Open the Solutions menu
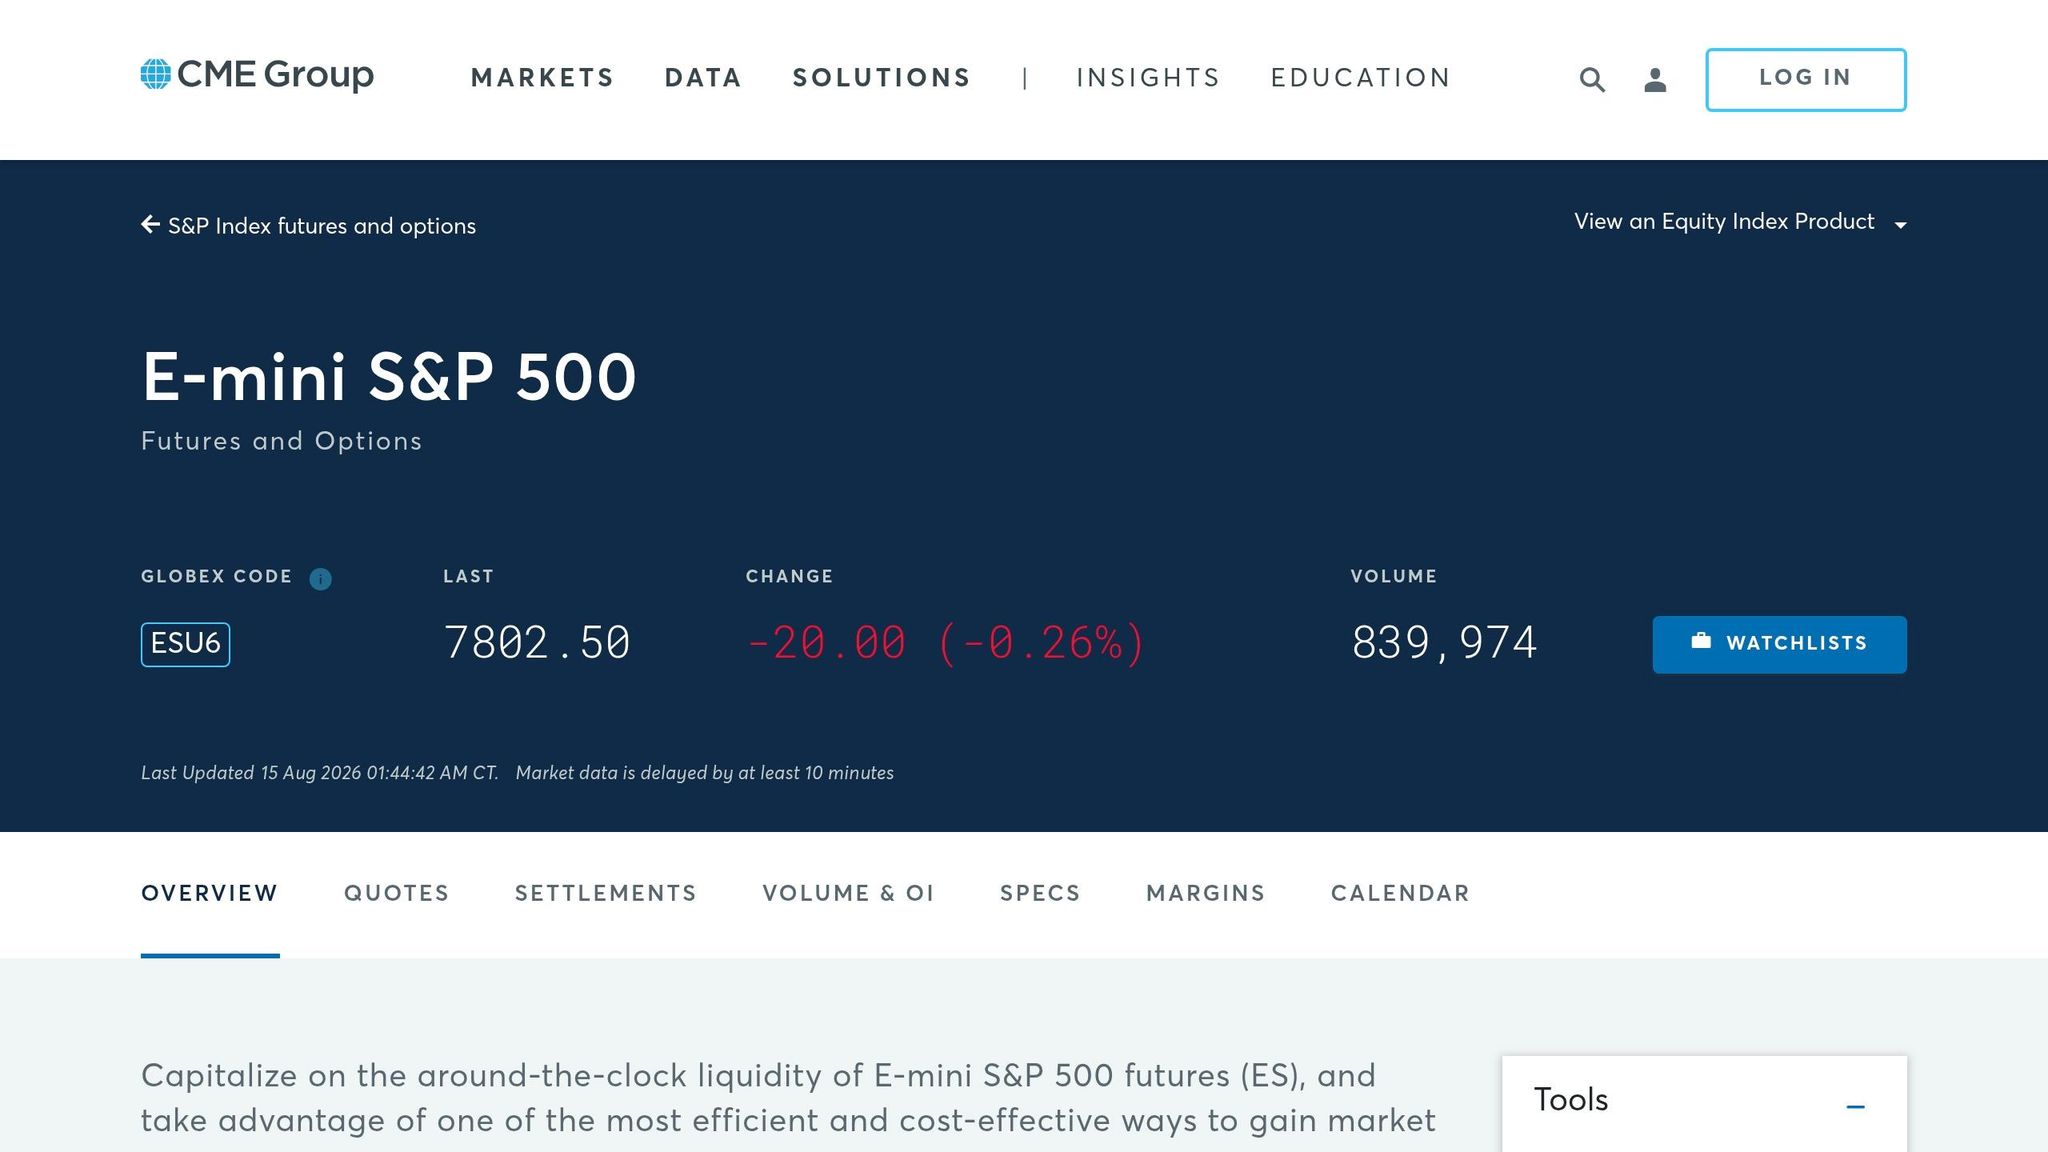2048x1152 pixels. (881, 78)
